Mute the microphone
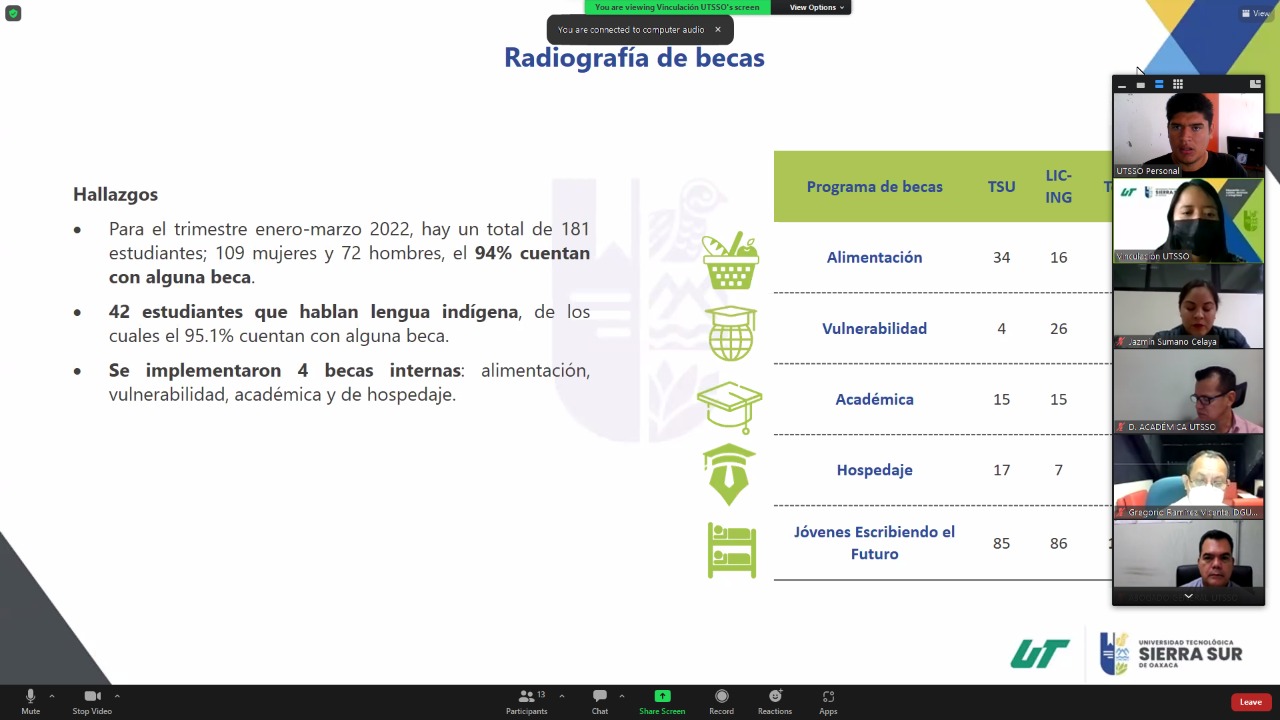The image size is (1280, 720). click(30, 701)
